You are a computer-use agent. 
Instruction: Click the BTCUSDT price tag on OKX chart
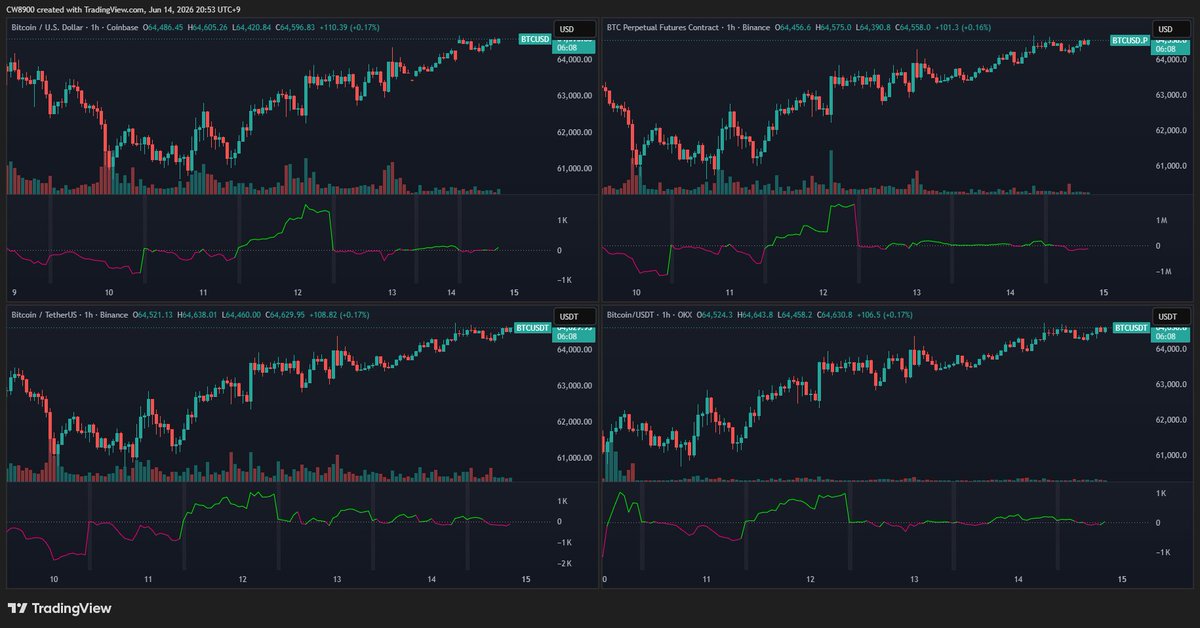click(1130, 327)
